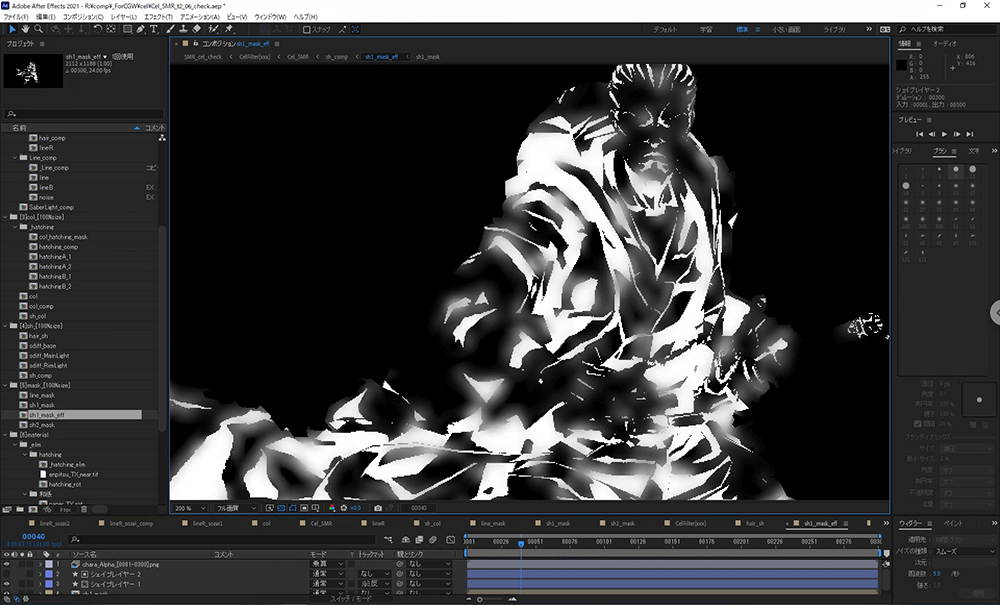Open the ファイル(F) menu

pos(16,17)
